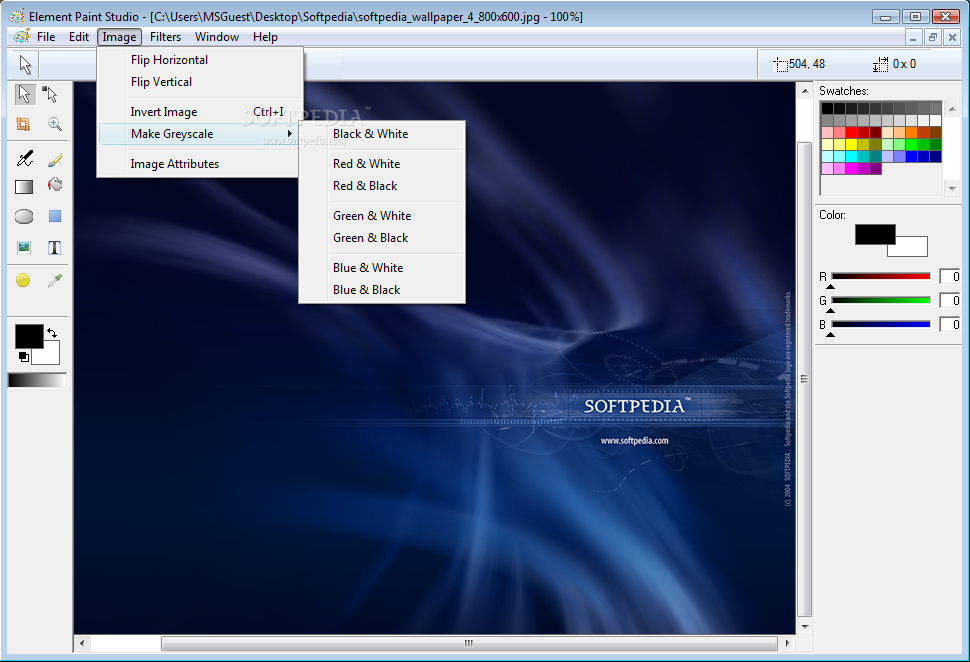This screenshot has width=970, height=662.
Task: Select the Insert Image picture tool
Action: tap(24, 248)
